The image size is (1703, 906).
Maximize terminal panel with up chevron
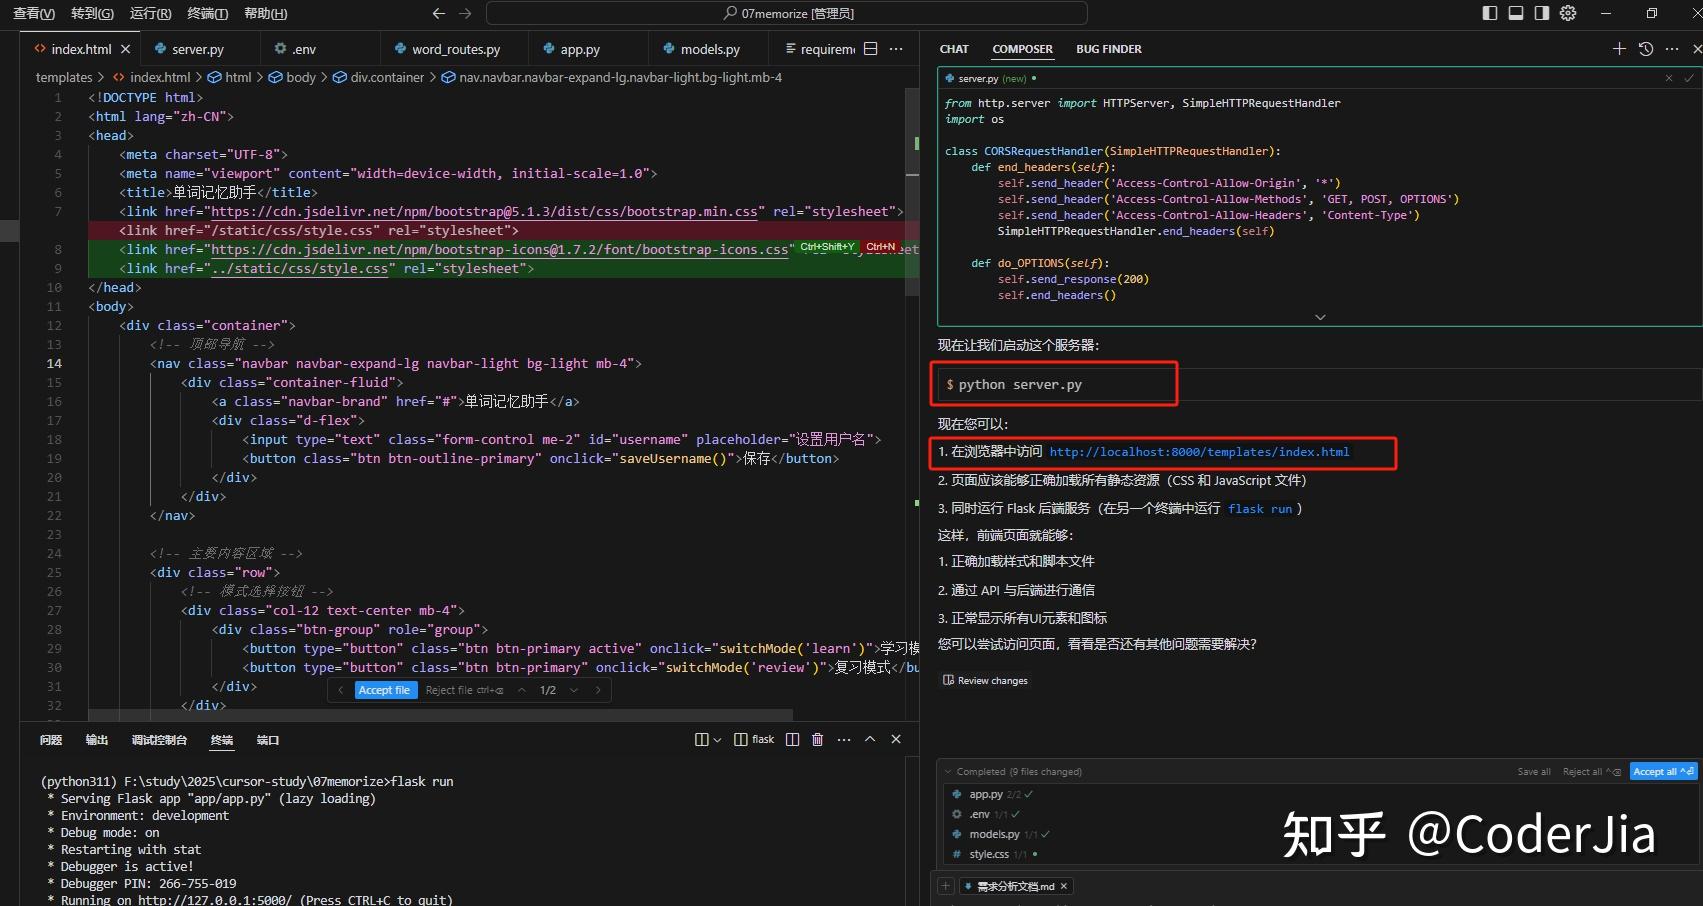pyautogui.click(x=870, y=740)
